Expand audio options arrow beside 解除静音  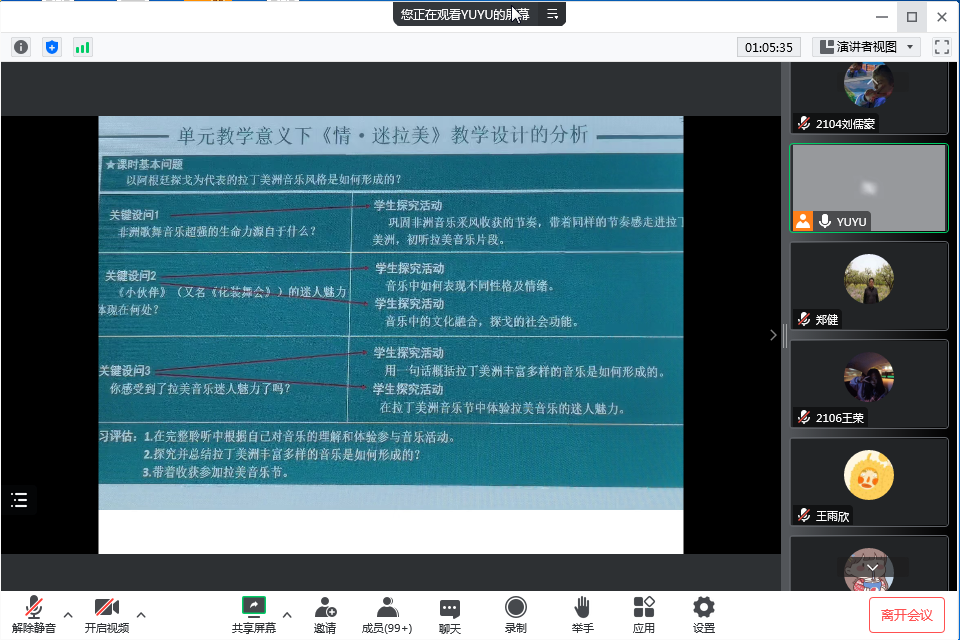coord(68,614)
